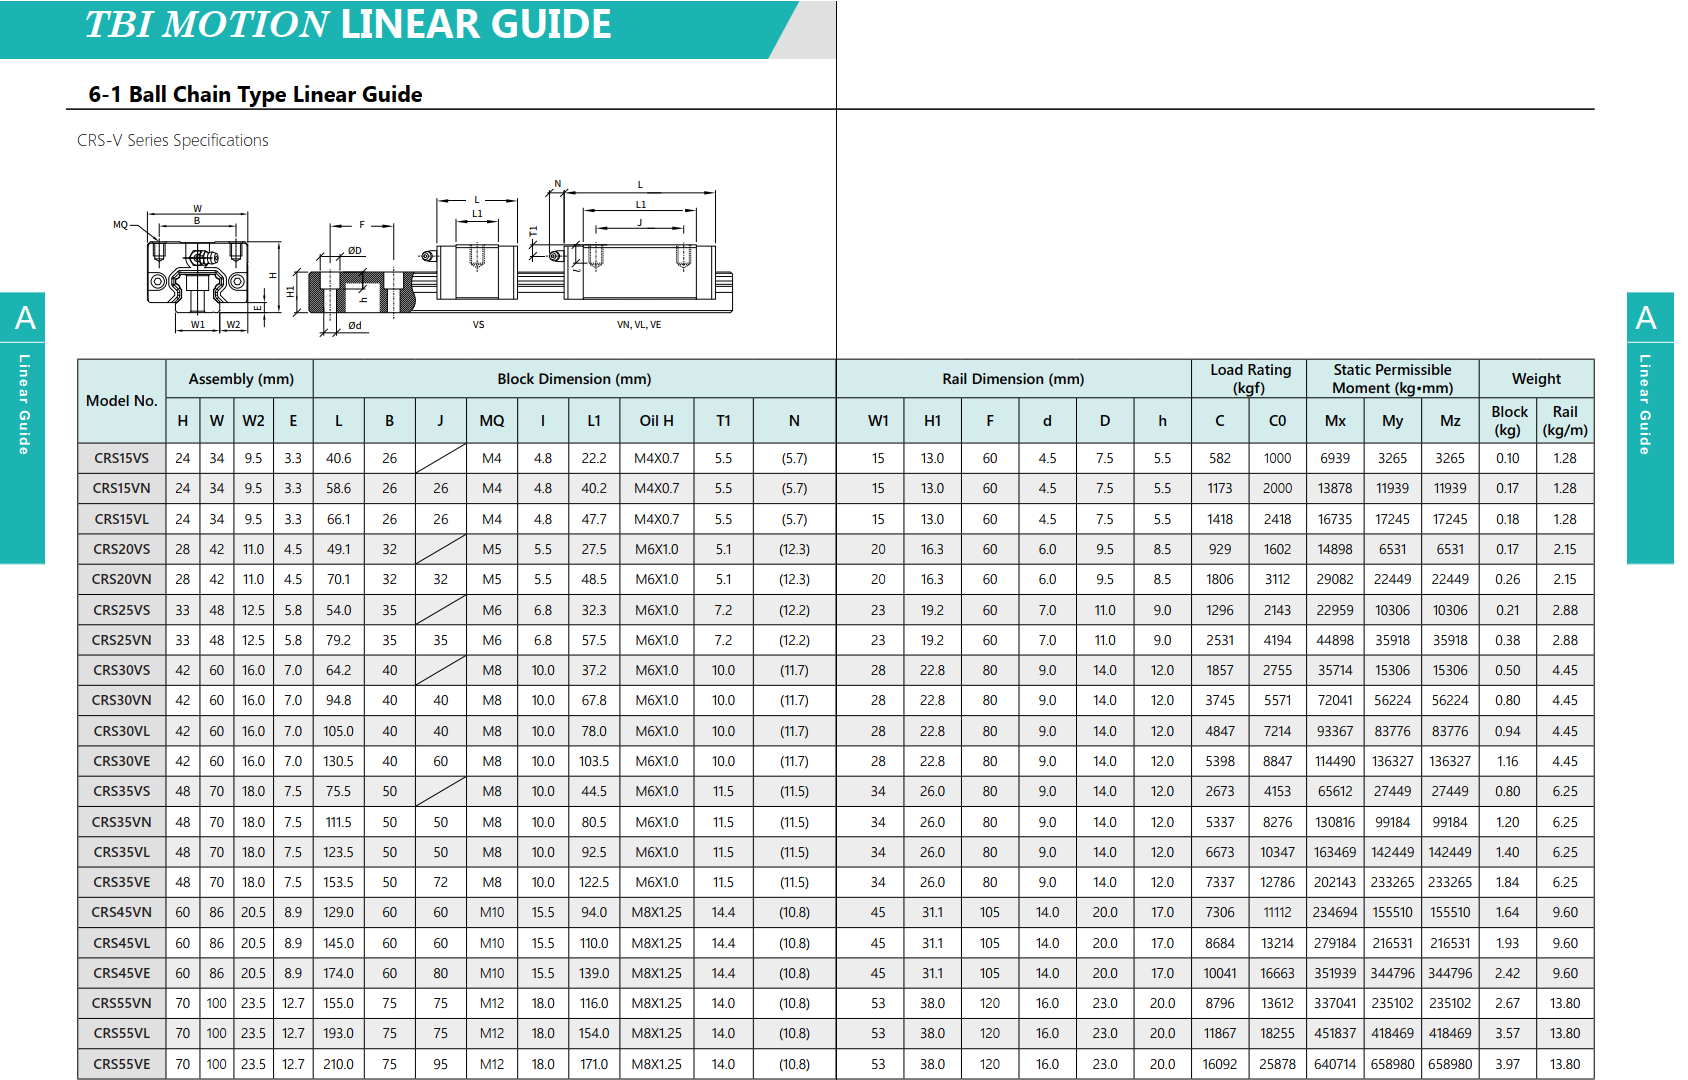
Task: Select model cell 'CRS55VE'
Action: tap(122, 1064)
